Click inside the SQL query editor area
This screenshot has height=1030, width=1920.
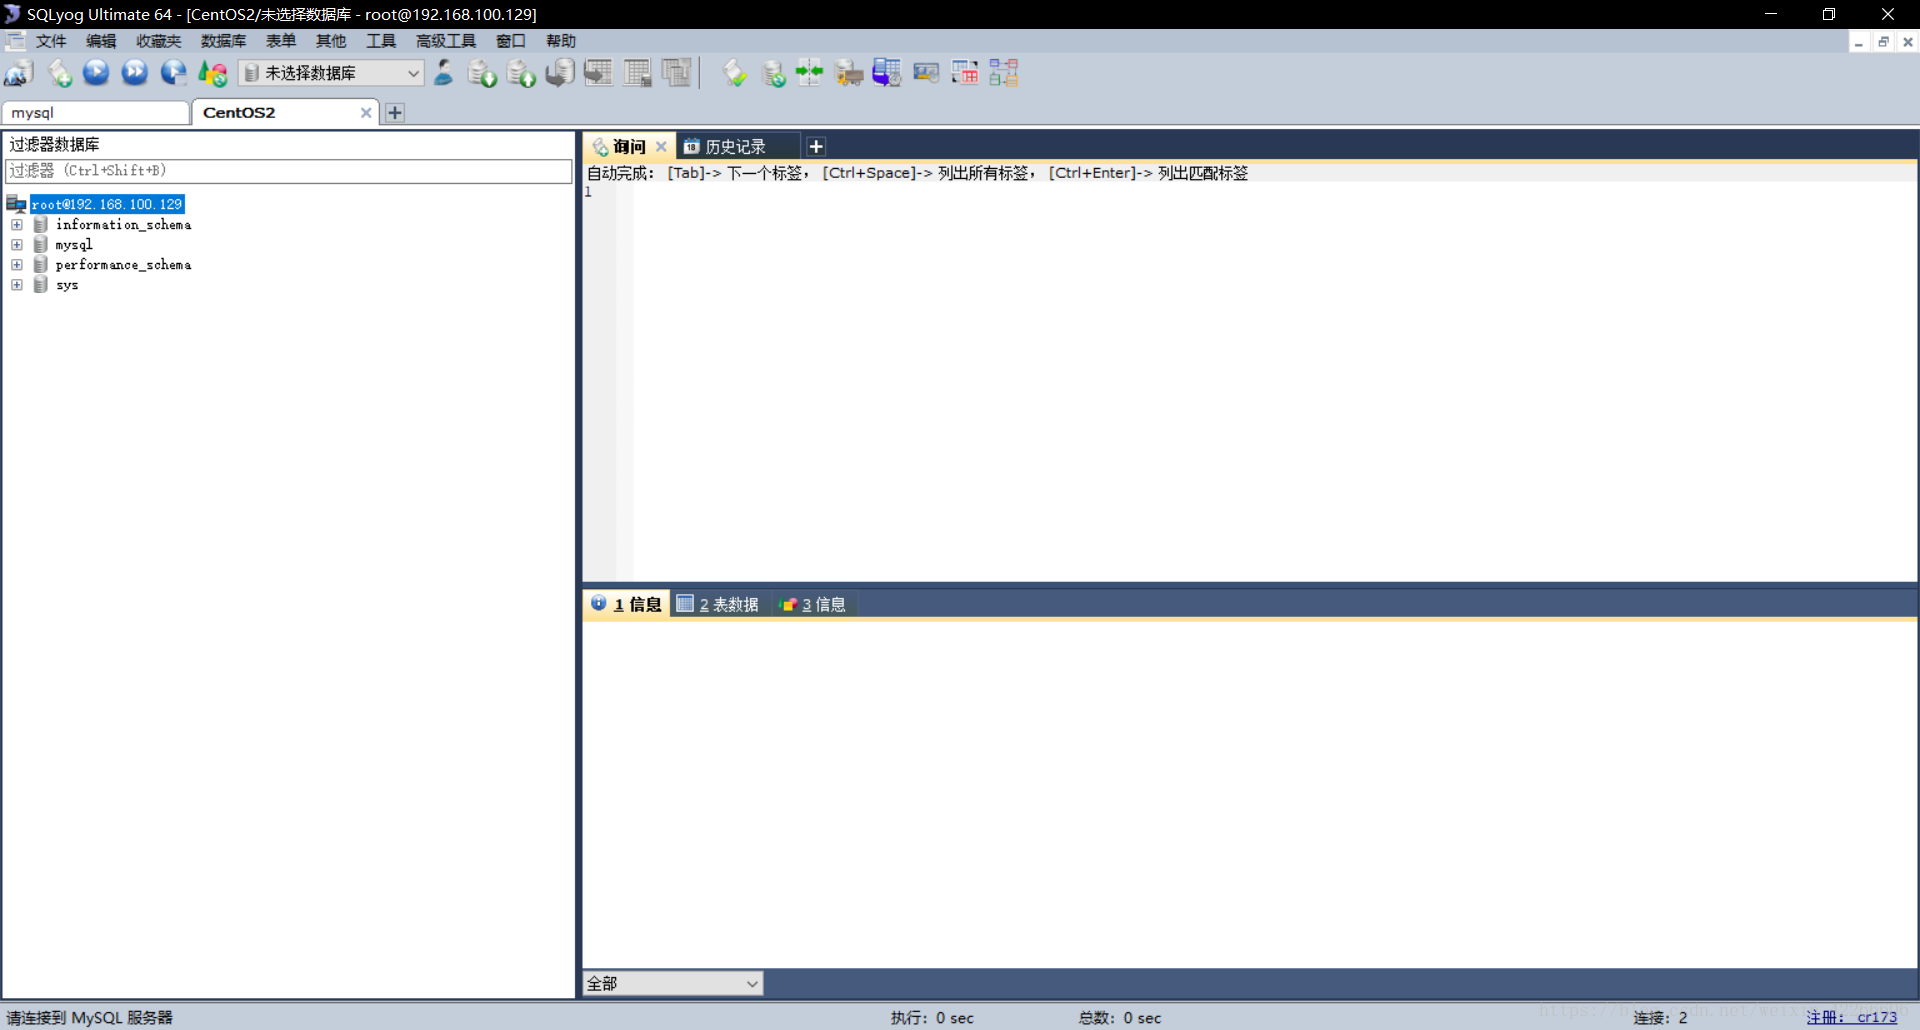1274,380
